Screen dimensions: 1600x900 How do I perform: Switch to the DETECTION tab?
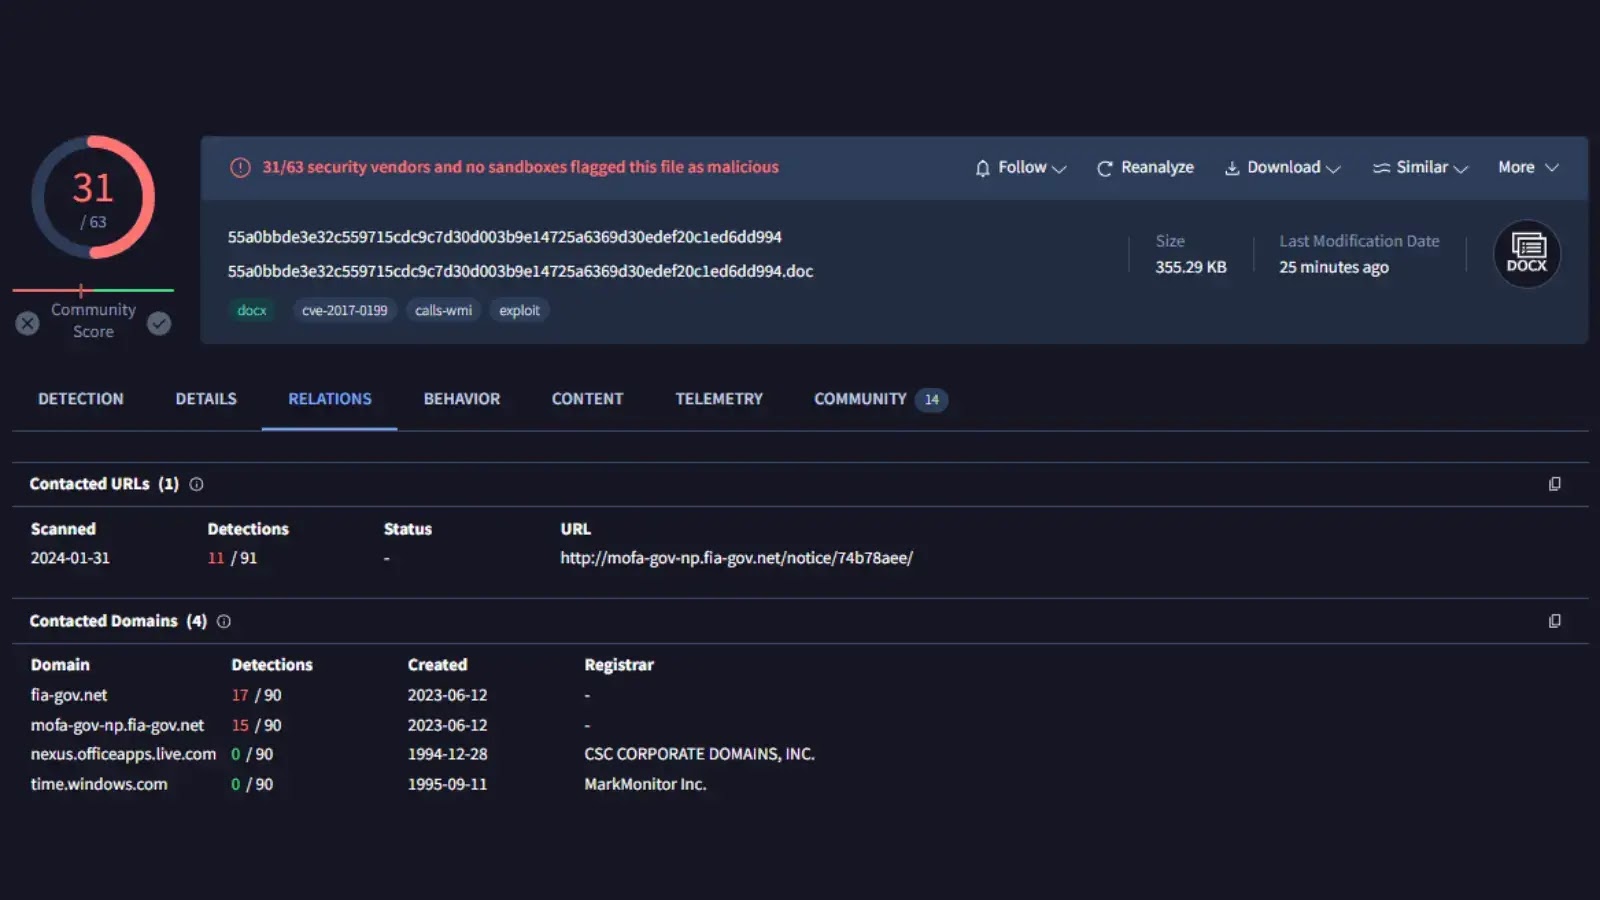(x=81, y=399)
